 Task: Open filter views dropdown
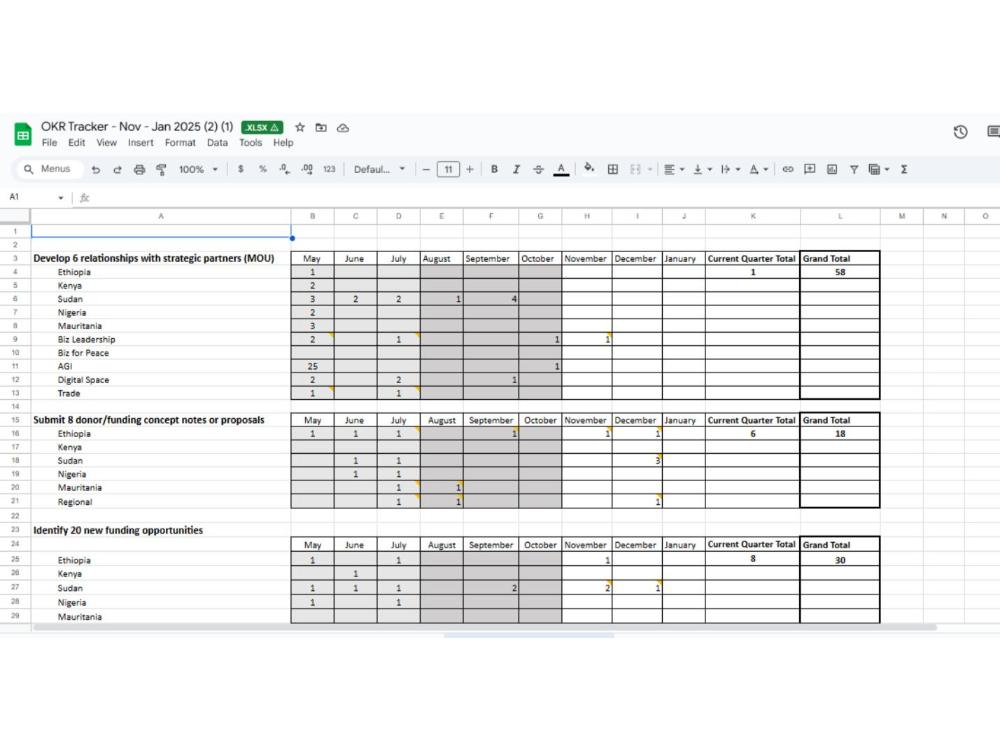click(x=879, y=169)
